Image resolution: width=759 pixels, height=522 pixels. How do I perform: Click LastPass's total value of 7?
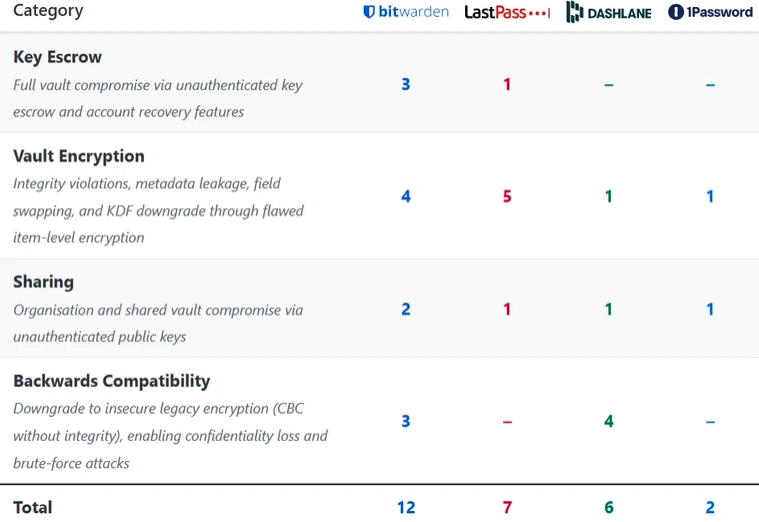tap(507, 507)
